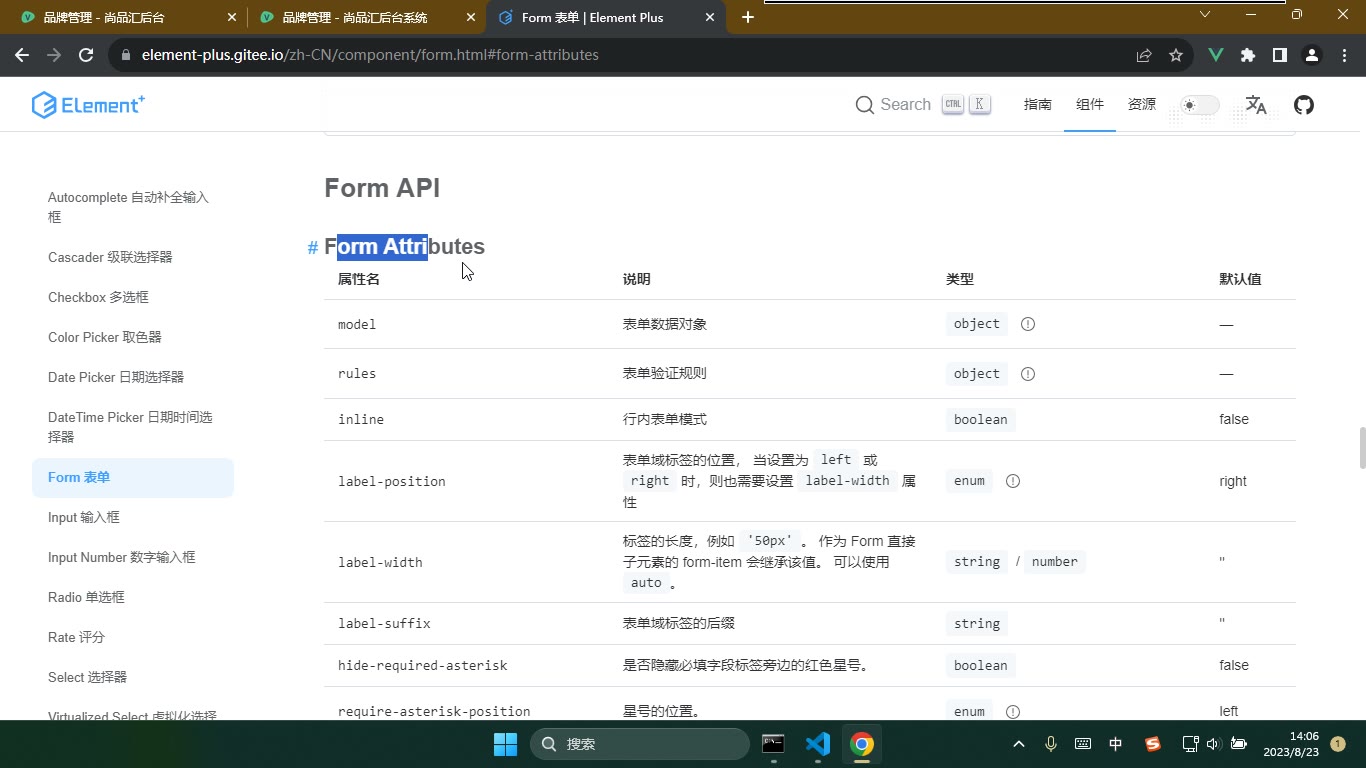
Task: Toggle the browser side panel icon
Action: pyautogui.click(x=1280, y=55)
